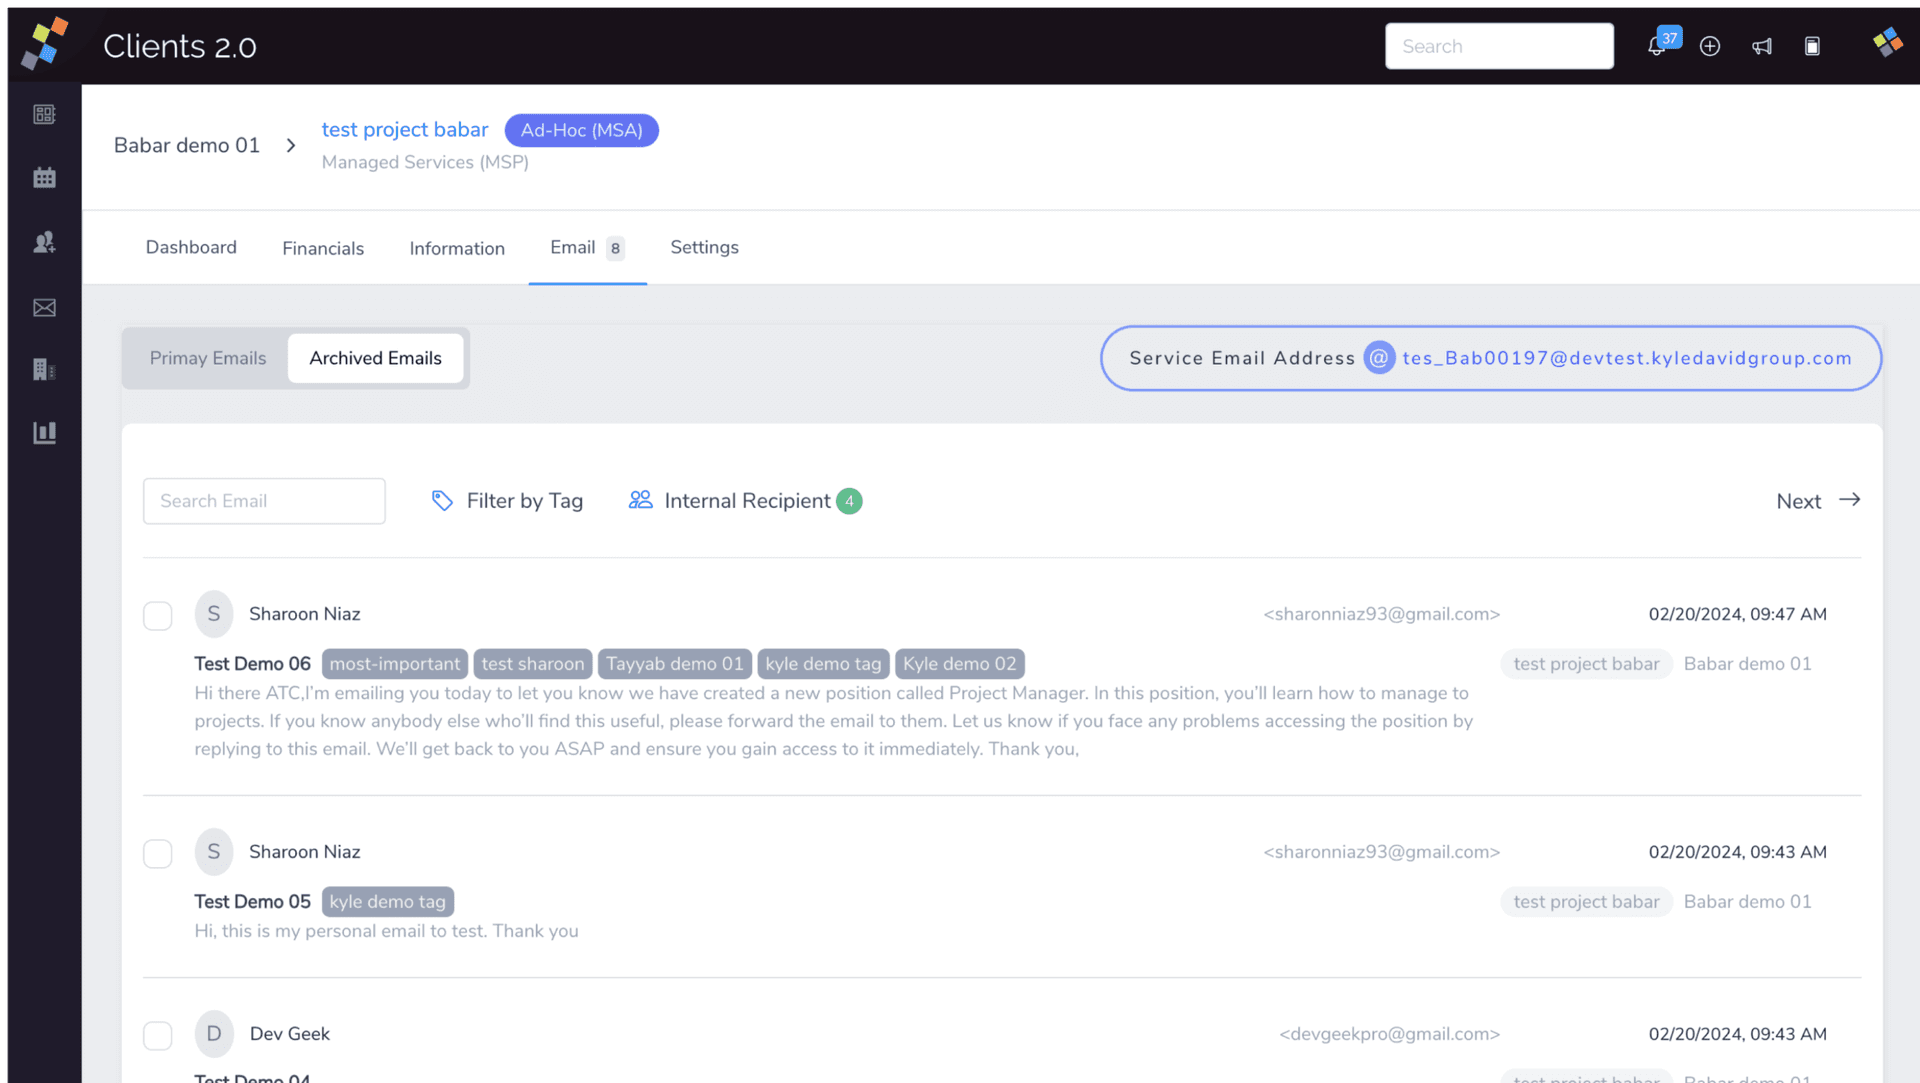Open the bar chart reports icon
The image size is (1920, 1083).
point(44,433)
